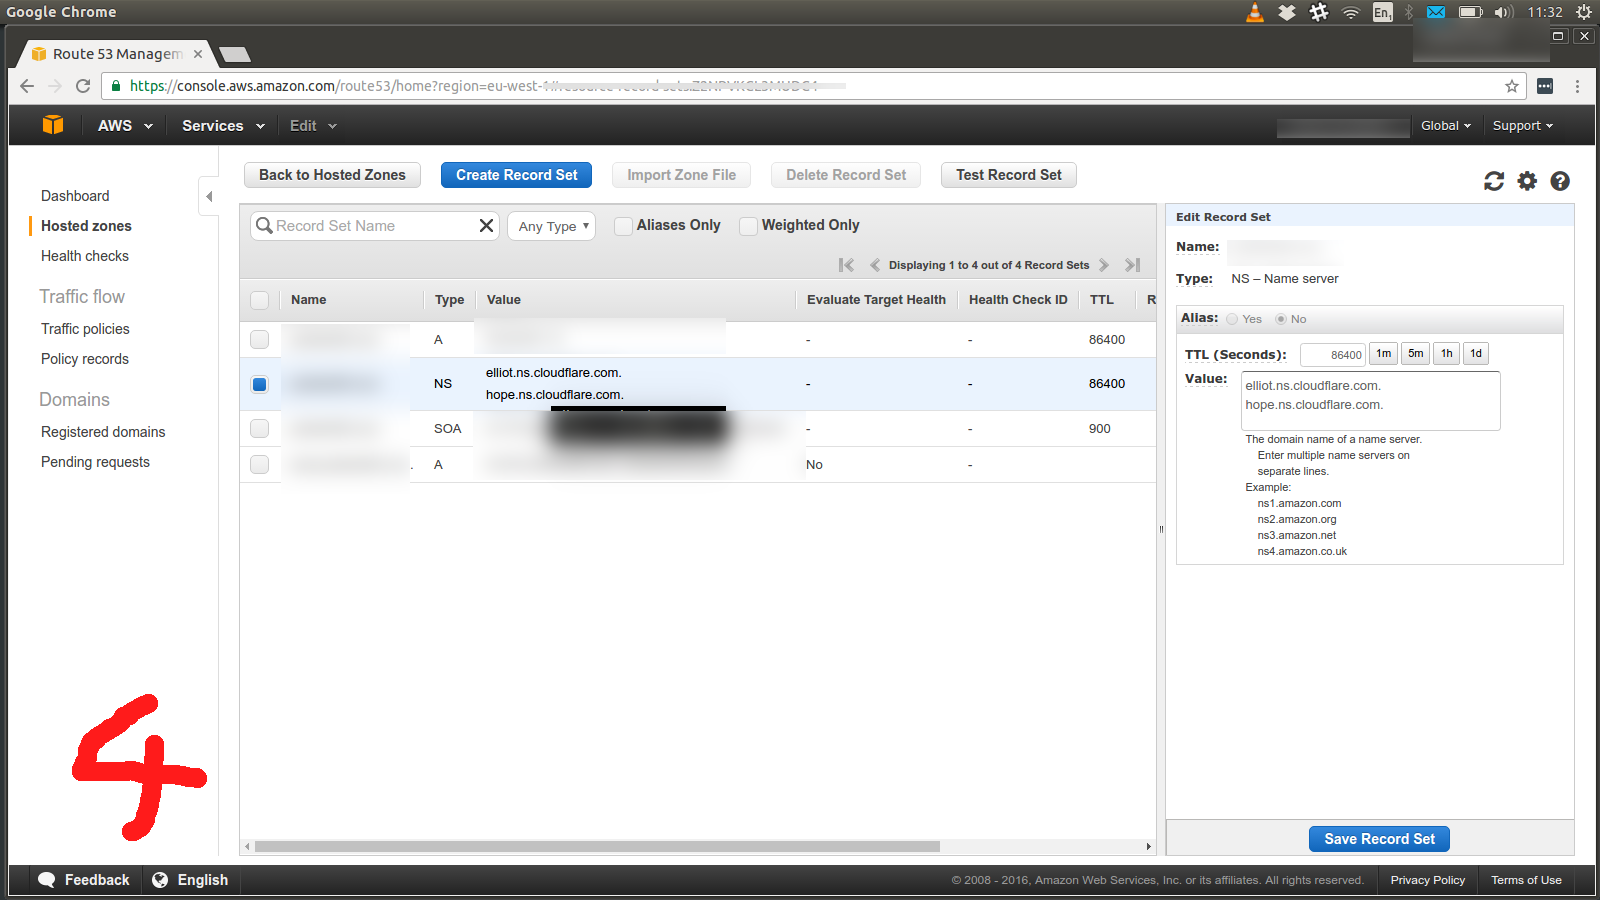The height and width of the screenshot is (900, 1600).
Task: Open the Global region dropdown
Action: [1446, 126]
